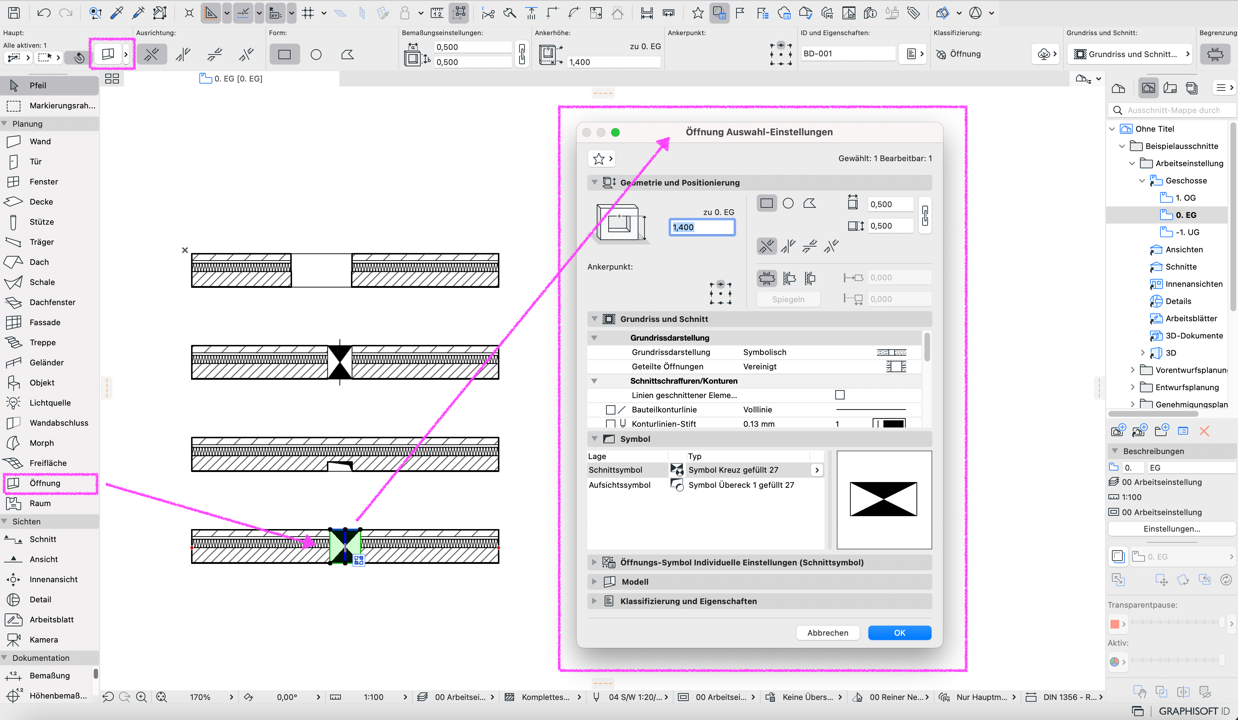Choose the Öffnung tool in toolbox

[50, 483]
